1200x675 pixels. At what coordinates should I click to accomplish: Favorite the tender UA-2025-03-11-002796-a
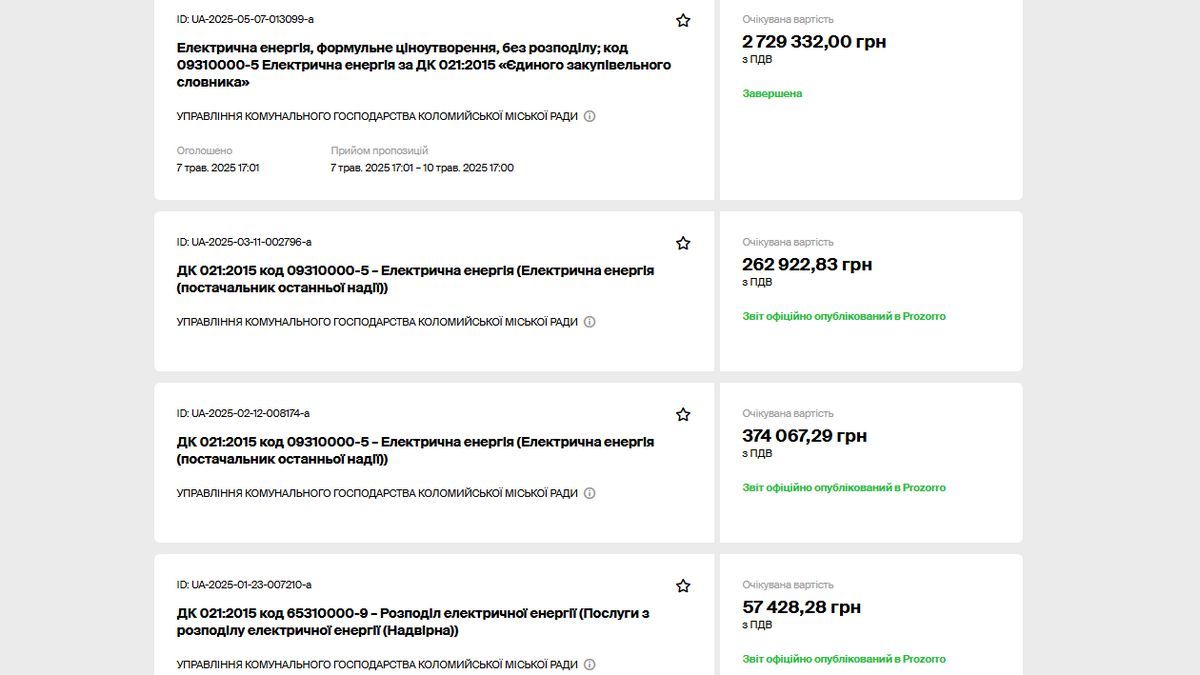[683, 243]
